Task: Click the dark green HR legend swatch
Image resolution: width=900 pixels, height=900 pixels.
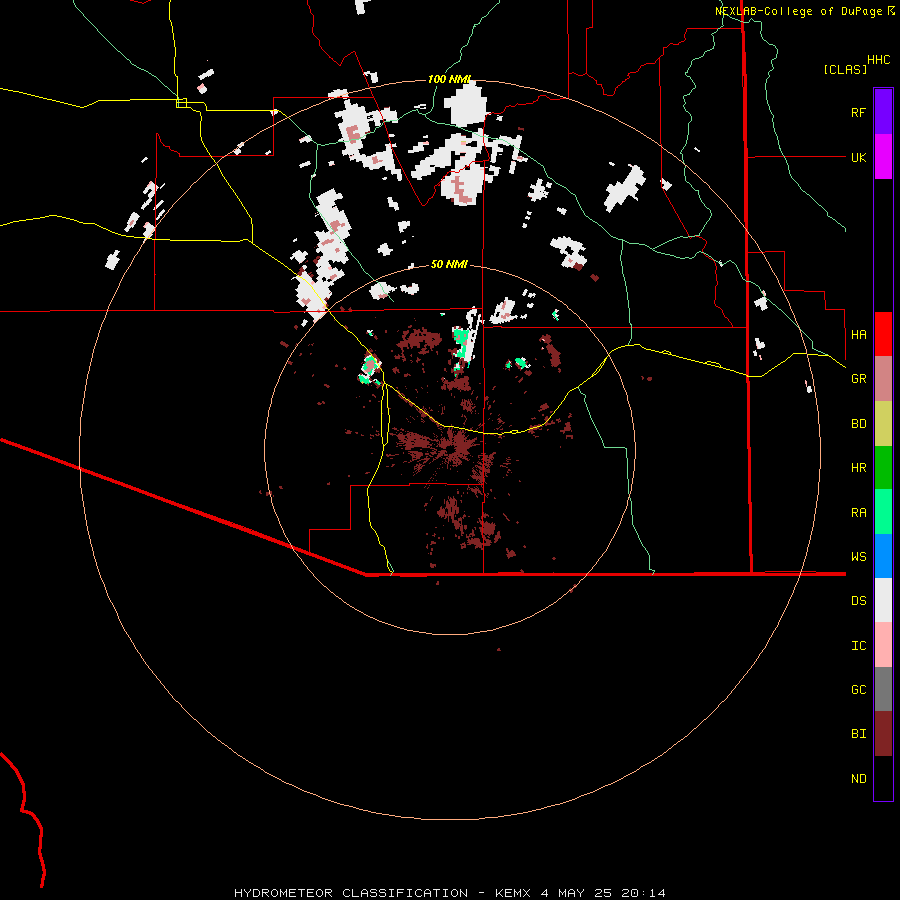Action: [883, 468]
